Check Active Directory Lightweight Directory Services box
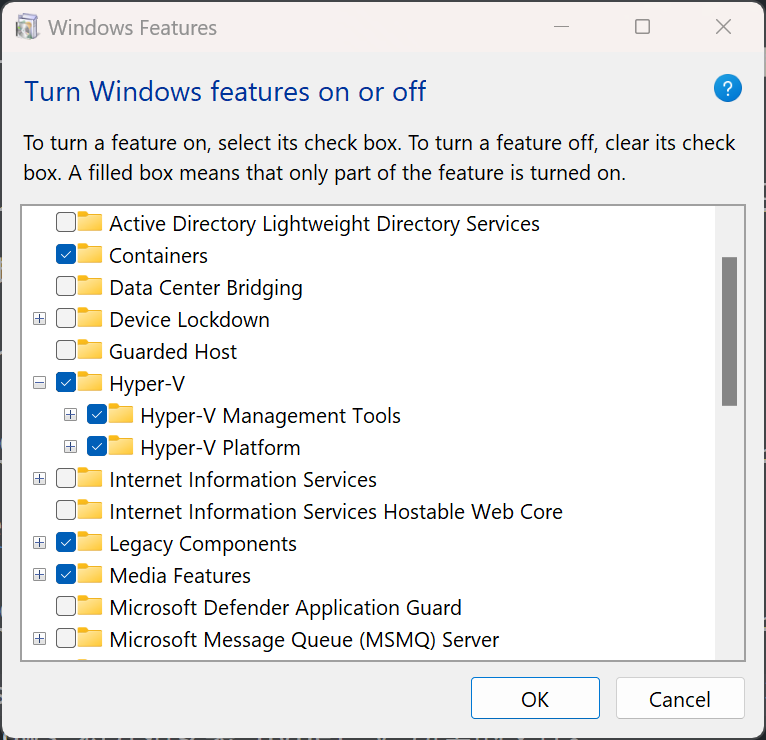766x740 pixels. click(x=66, y=223)
